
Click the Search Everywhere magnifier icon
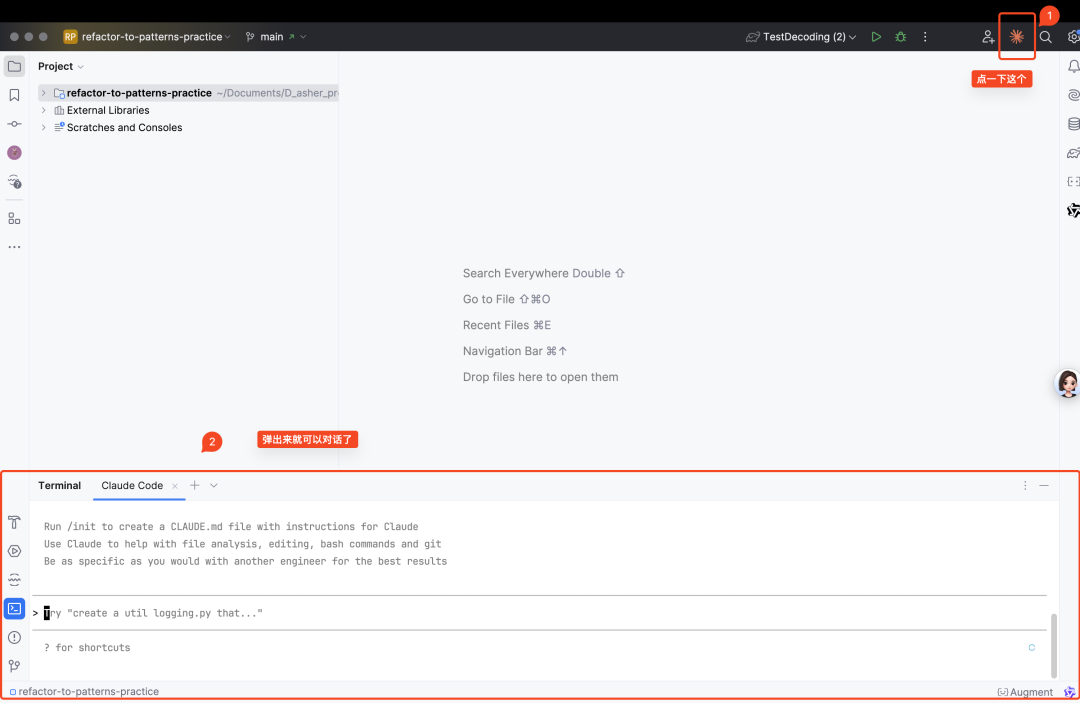(1046, 37)
